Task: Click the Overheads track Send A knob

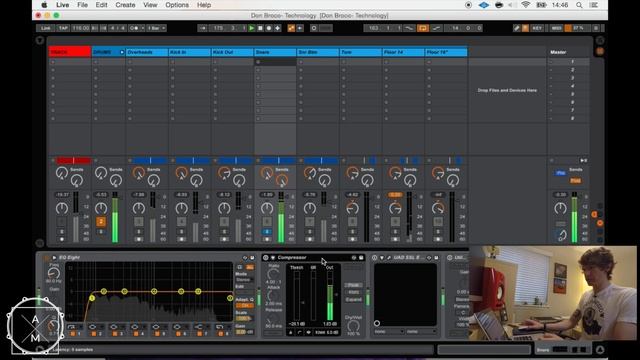Action: [x=139, y=173]
